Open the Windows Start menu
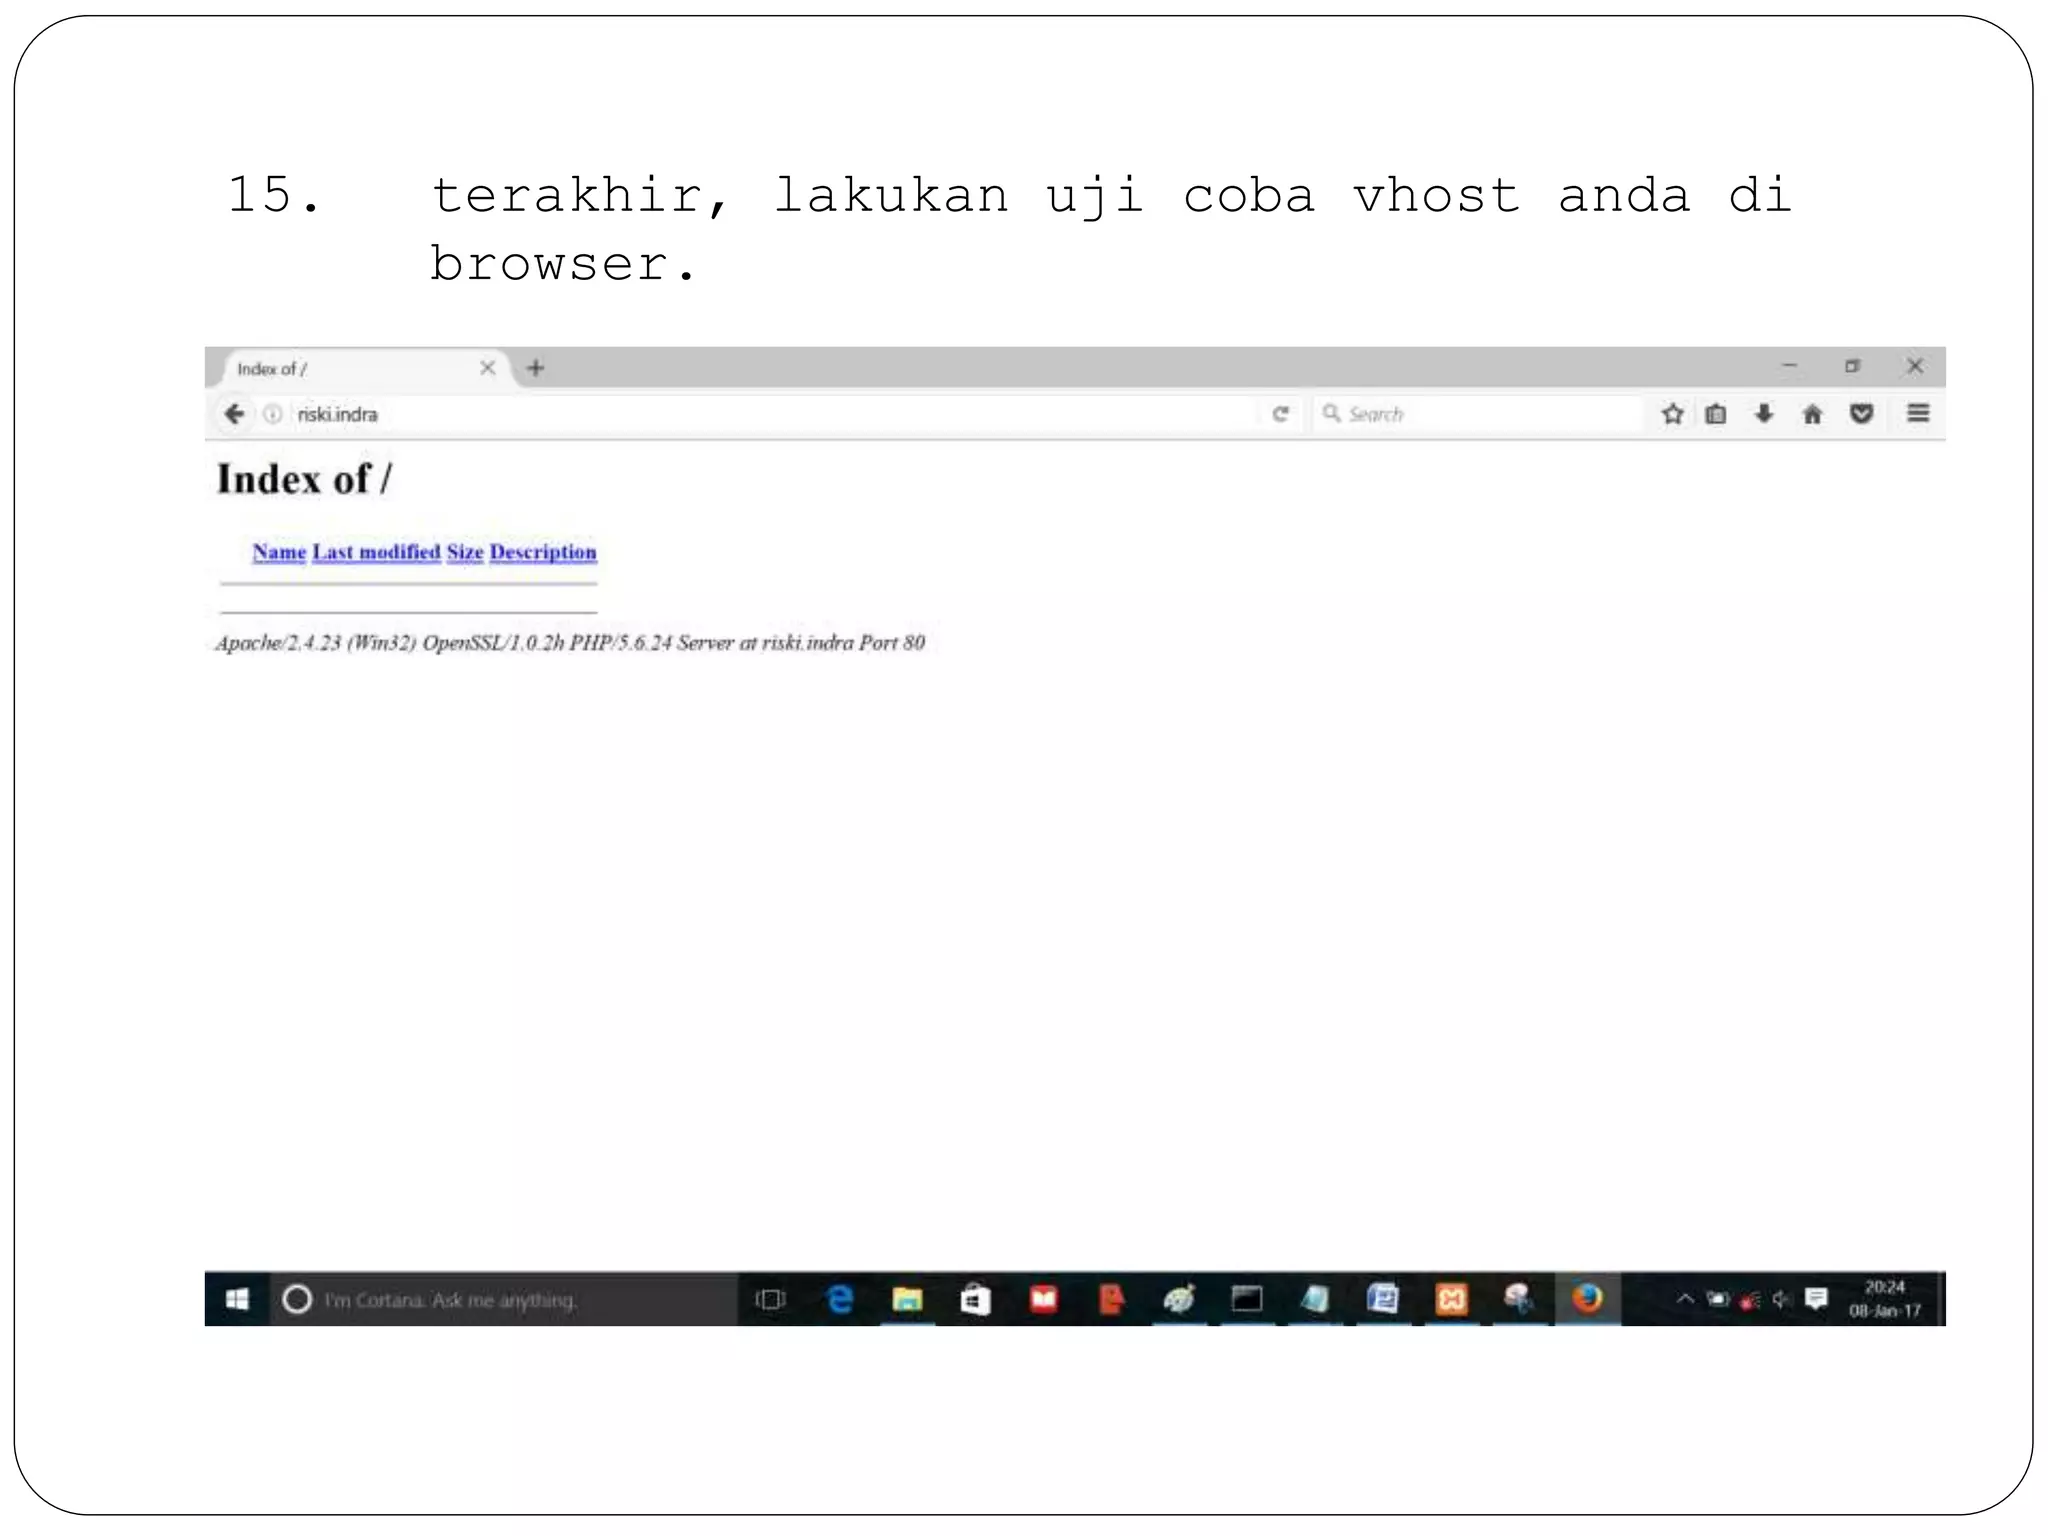Image resolution: width=2048 pixels, height=1536 pixels. [x=237, y=1299]
